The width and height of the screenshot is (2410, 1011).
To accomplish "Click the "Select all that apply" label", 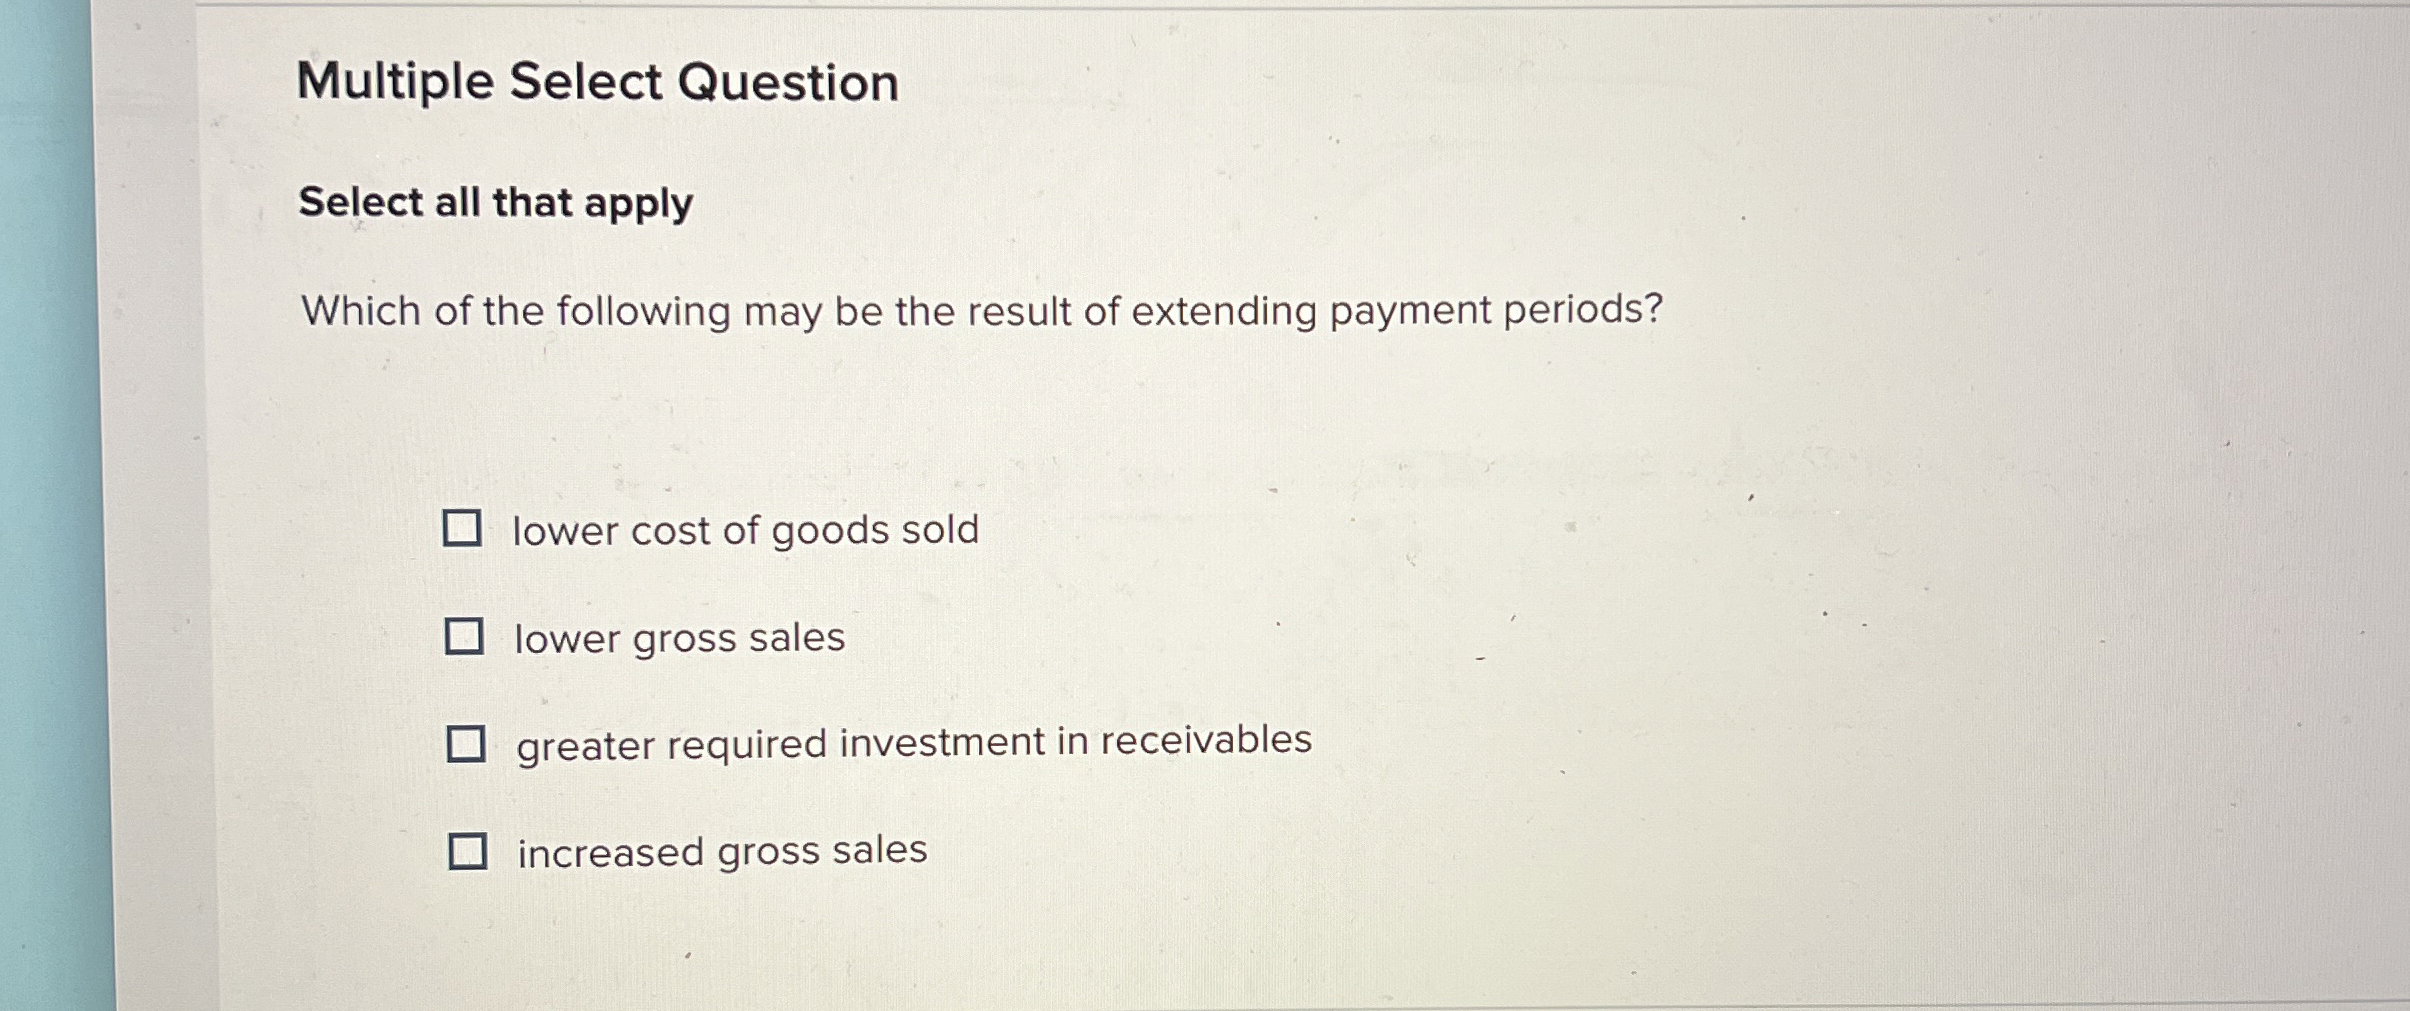I will (495, 204).
